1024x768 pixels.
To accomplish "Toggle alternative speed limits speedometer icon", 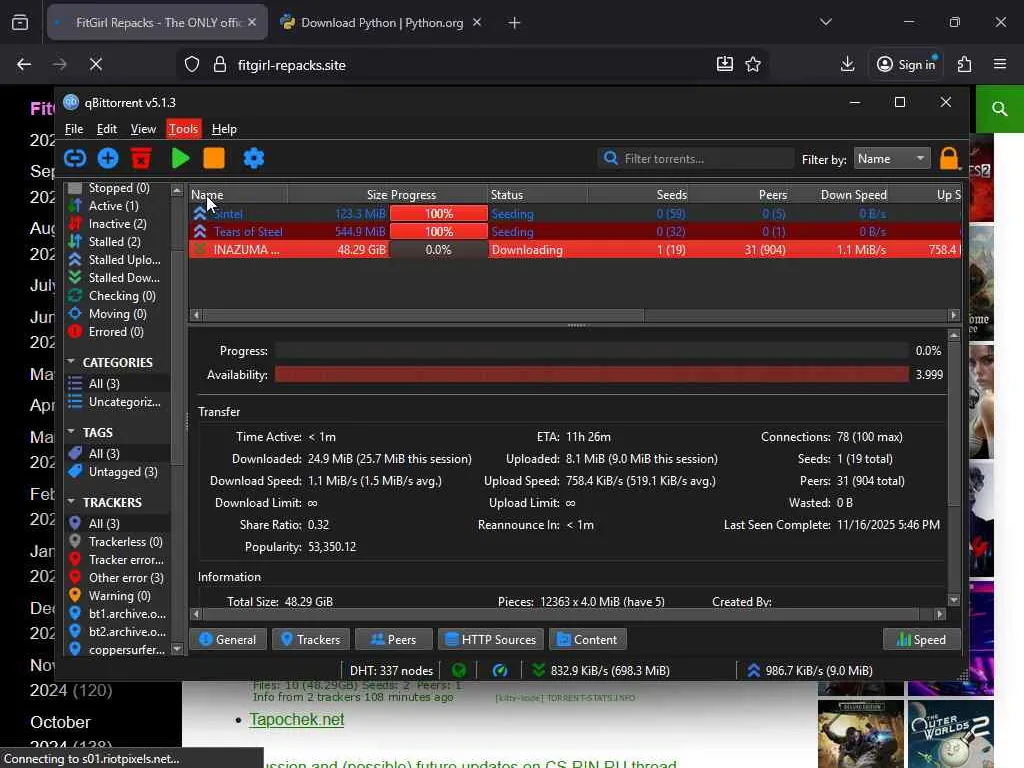I will click(x=500, y=670).
